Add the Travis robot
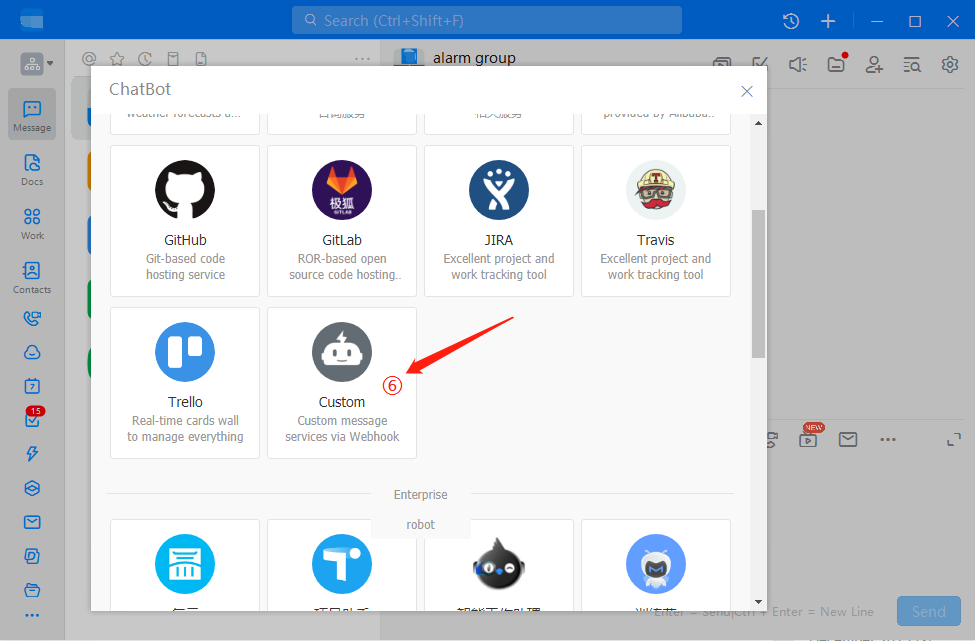This screenshot has height=641, width=975. click(x=656, y=220)
